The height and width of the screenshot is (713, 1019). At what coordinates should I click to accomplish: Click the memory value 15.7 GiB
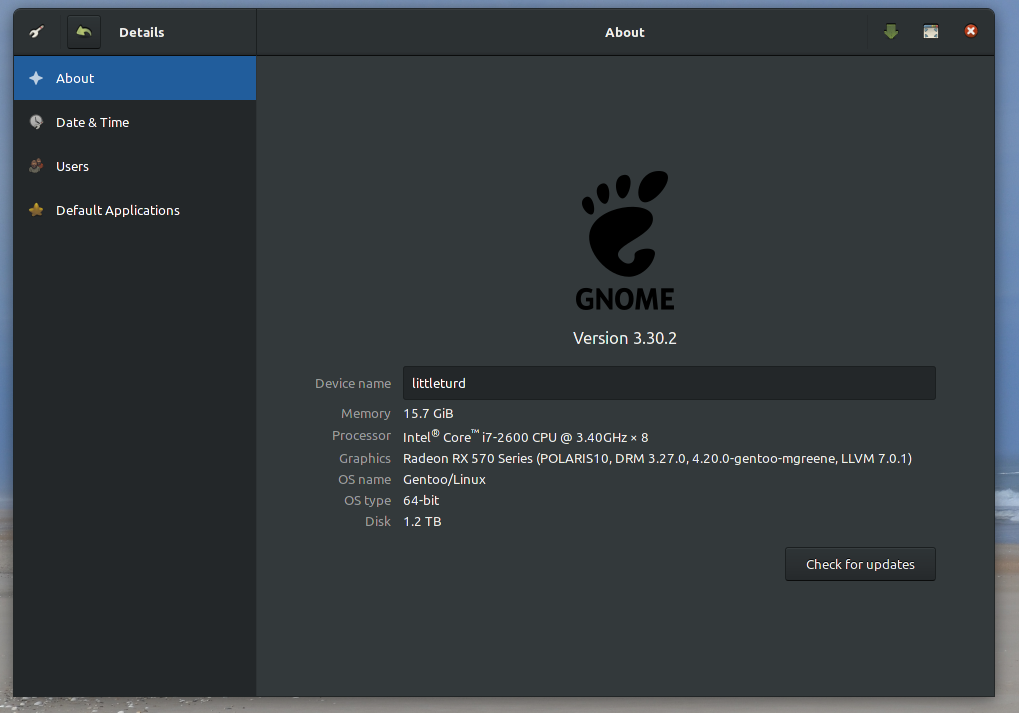428,413
